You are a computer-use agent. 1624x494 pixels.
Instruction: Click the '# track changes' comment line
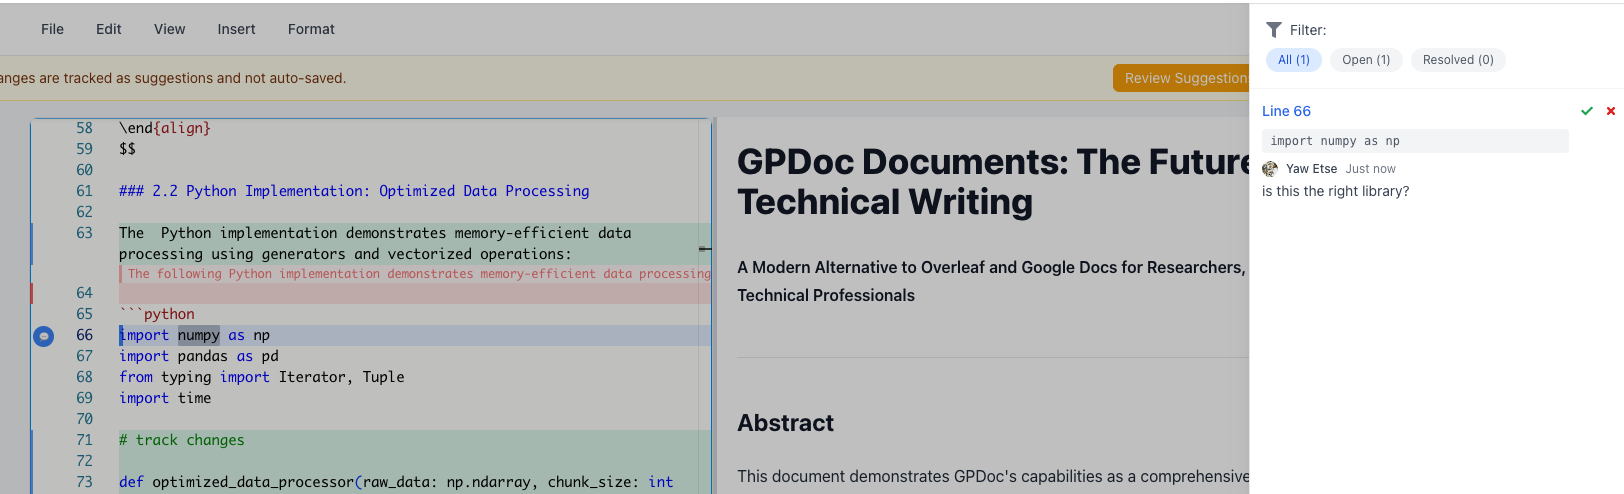click(182, 440)
